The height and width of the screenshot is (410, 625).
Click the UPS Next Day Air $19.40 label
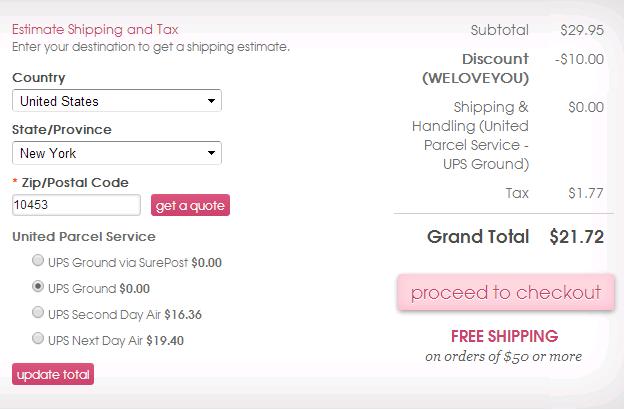point(116,341)
